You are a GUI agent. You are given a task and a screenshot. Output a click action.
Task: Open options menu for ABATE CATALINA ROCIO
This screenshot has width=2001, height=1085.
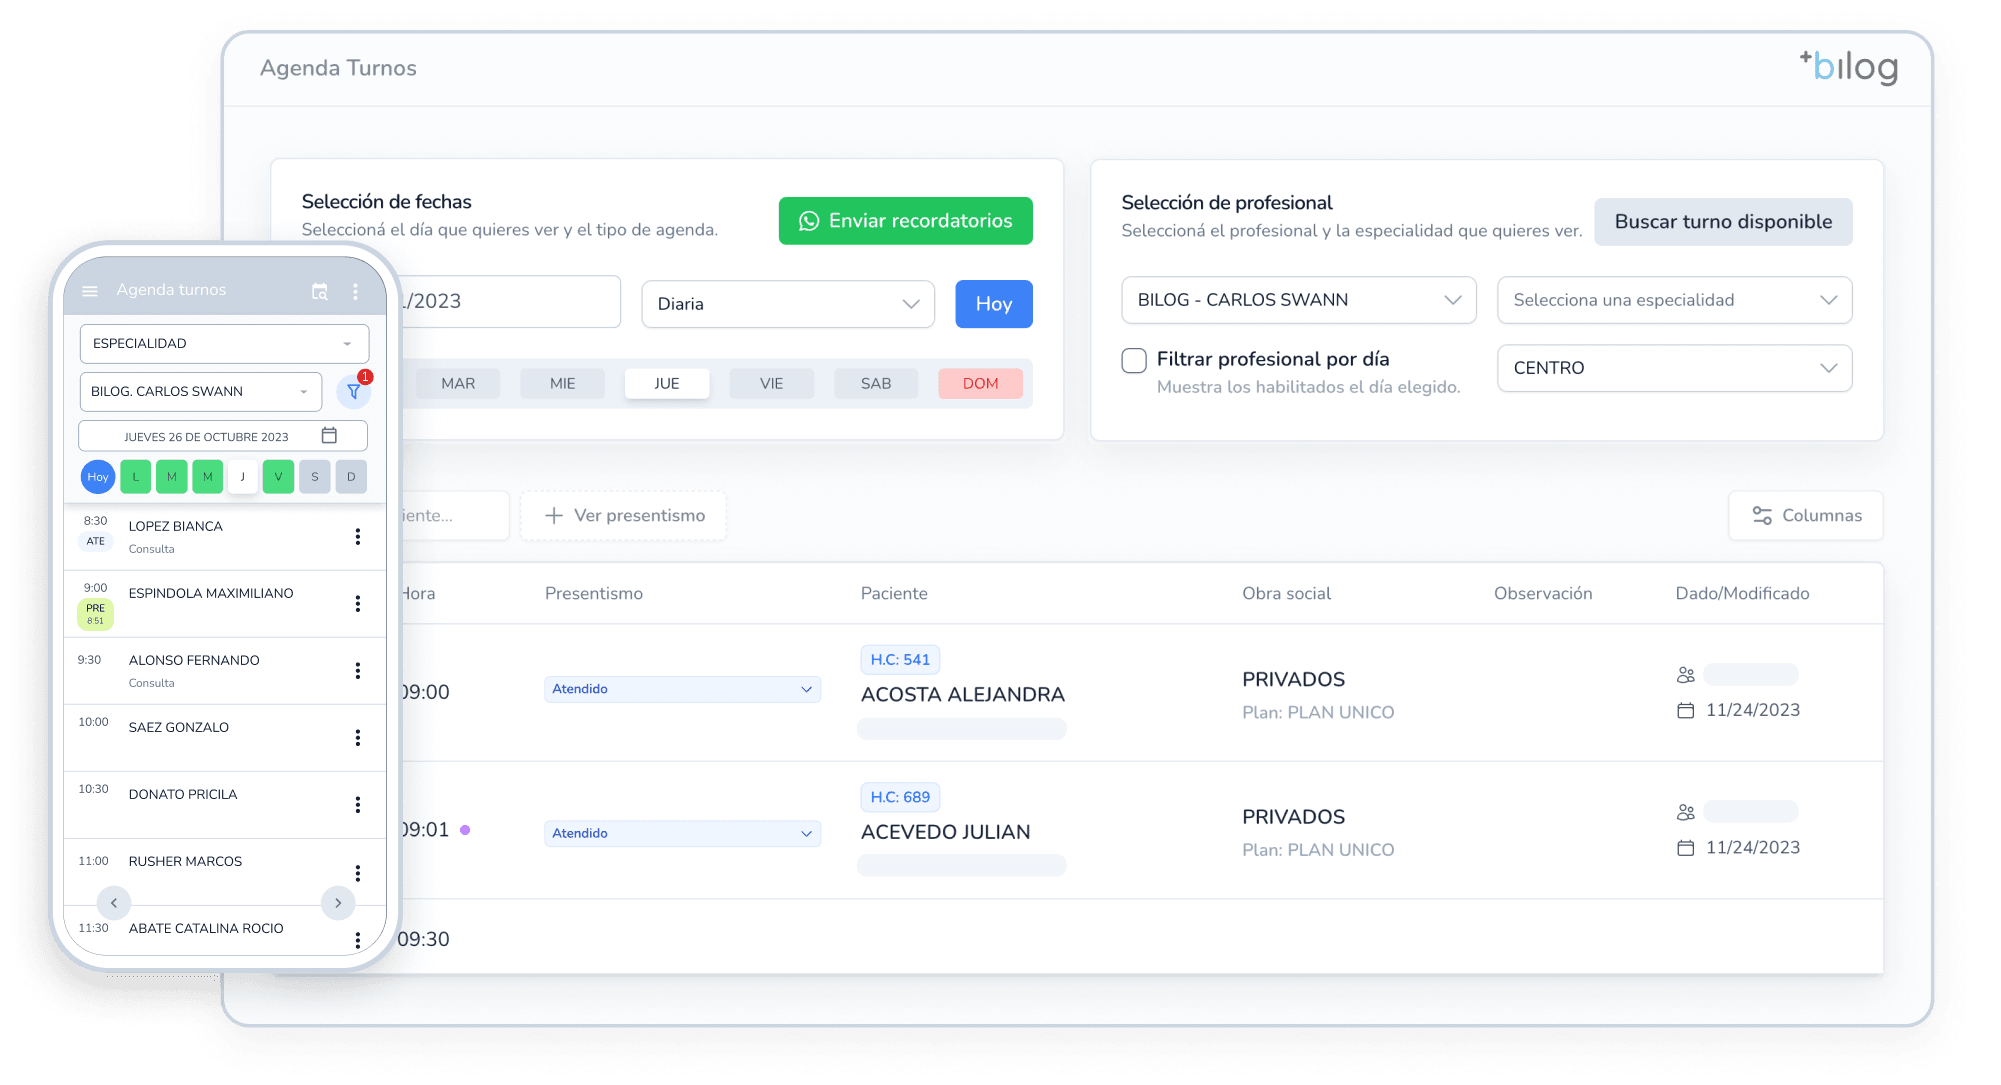(x=358, y=940)
